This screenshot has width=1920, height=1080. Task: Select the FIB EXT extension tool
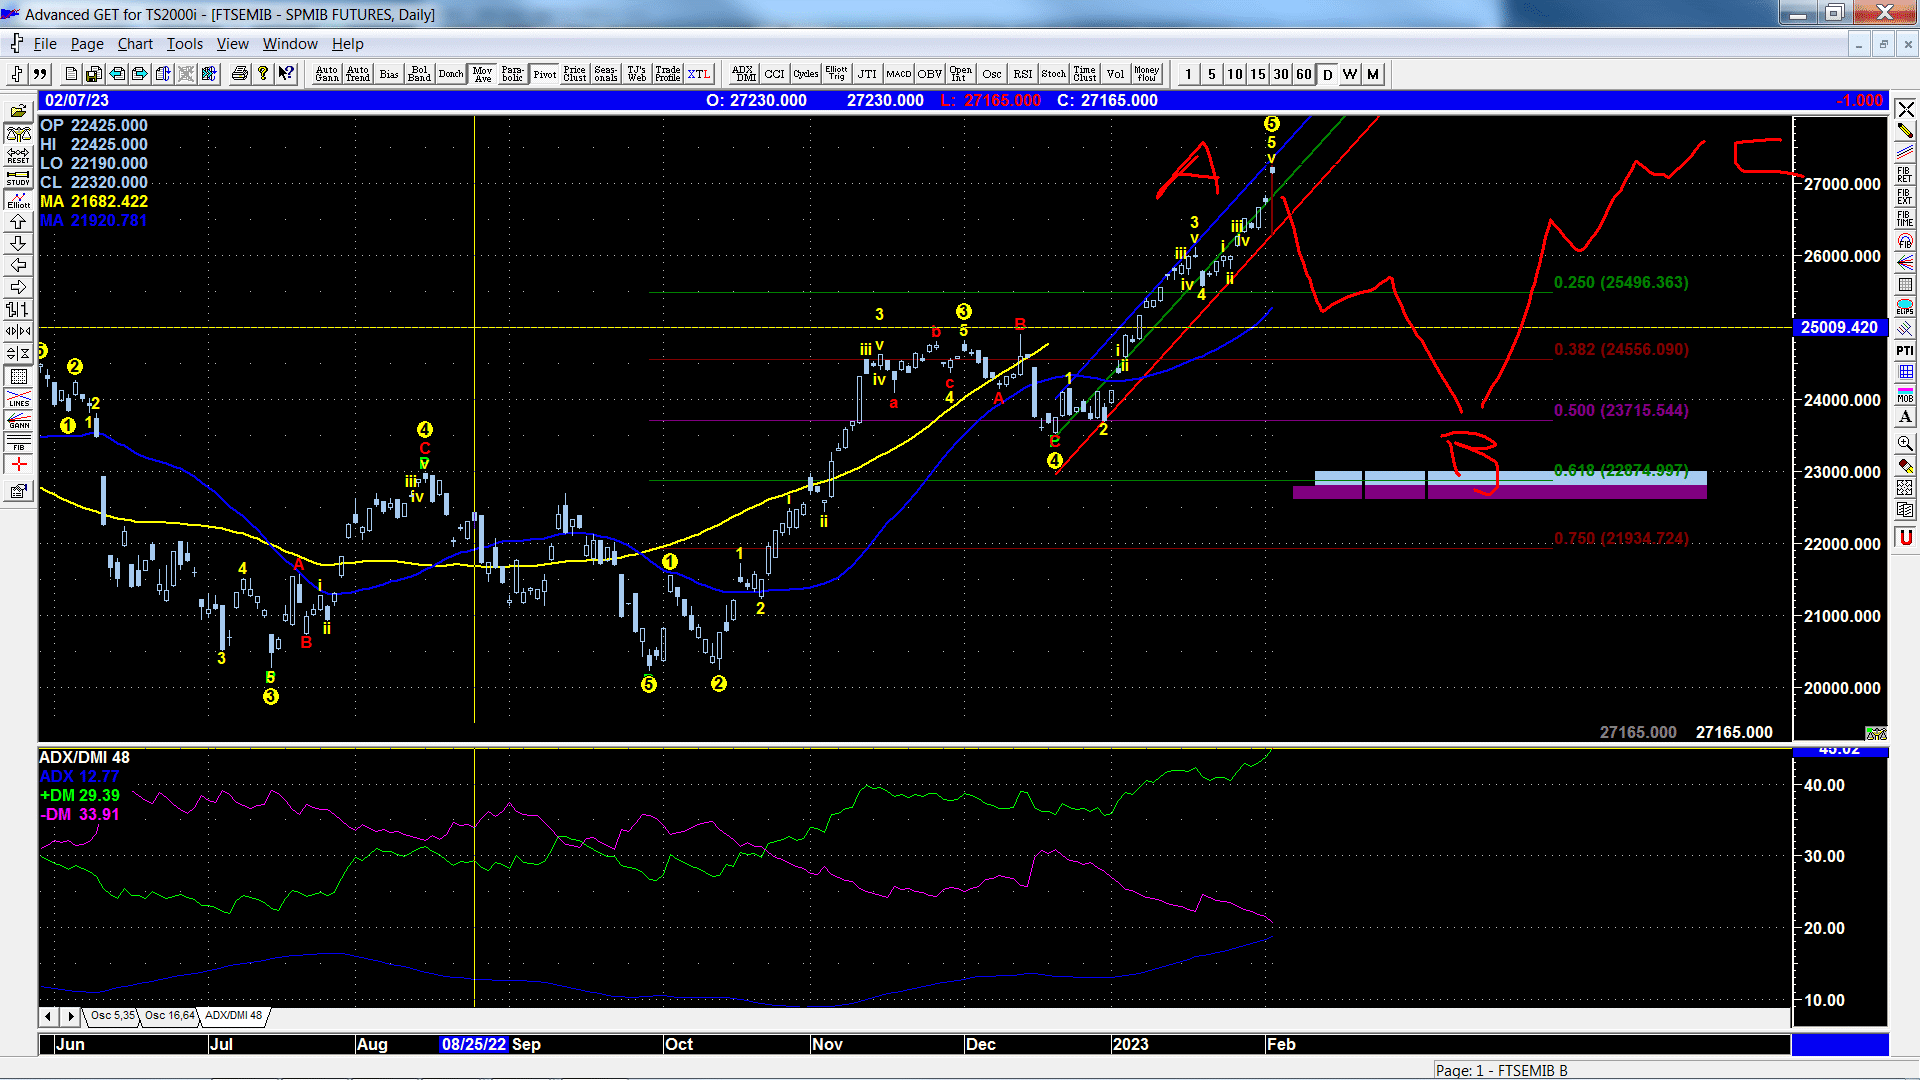coord(1905,196)
